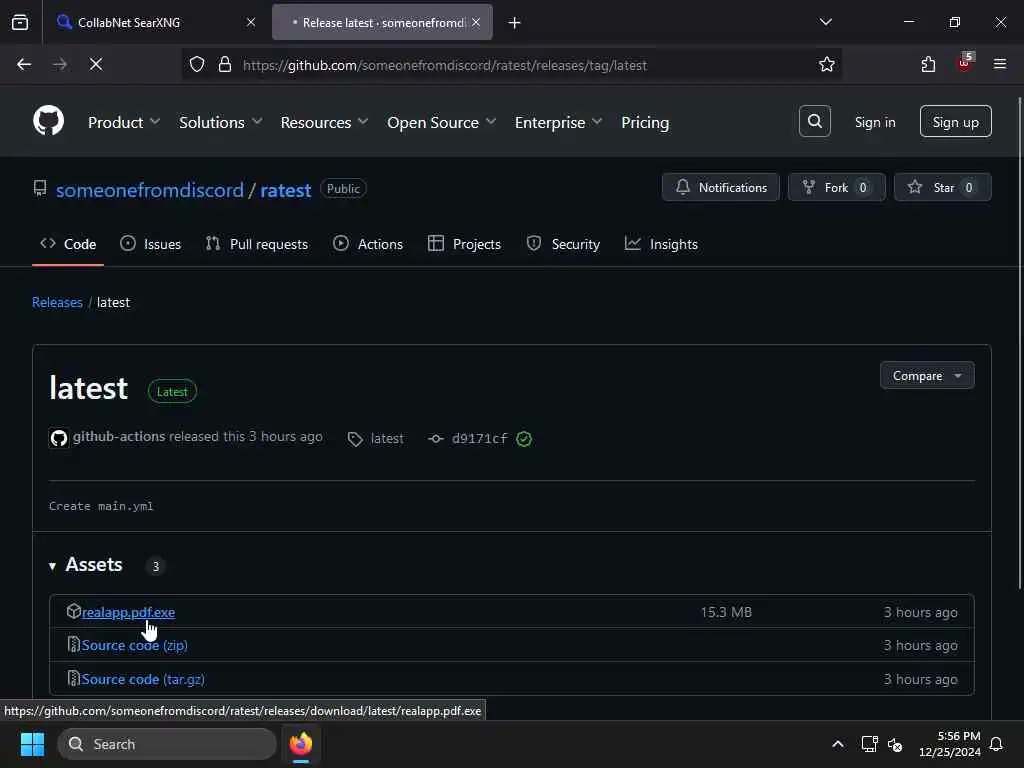Open the Compare dropdown
This screenshot has width=1024, height=768.
click(x=927, y=376)
